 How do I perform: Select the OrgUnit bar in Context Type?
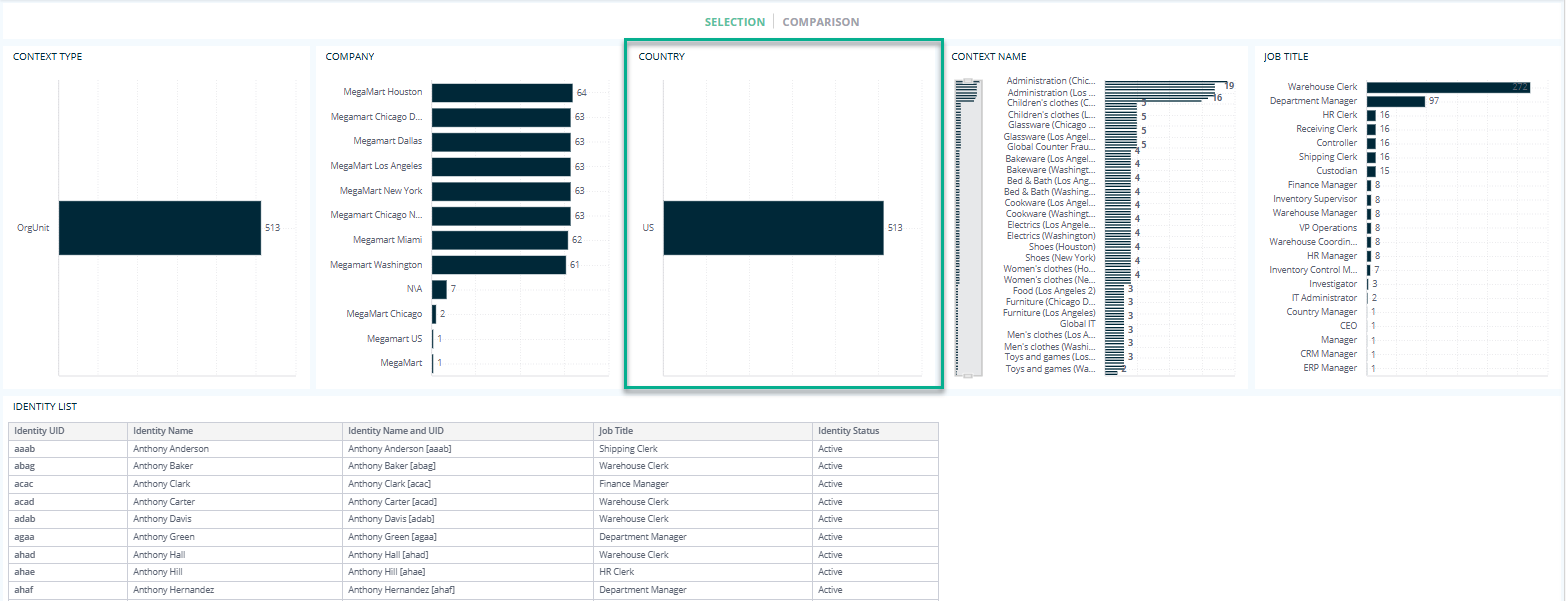coord(160,228)
